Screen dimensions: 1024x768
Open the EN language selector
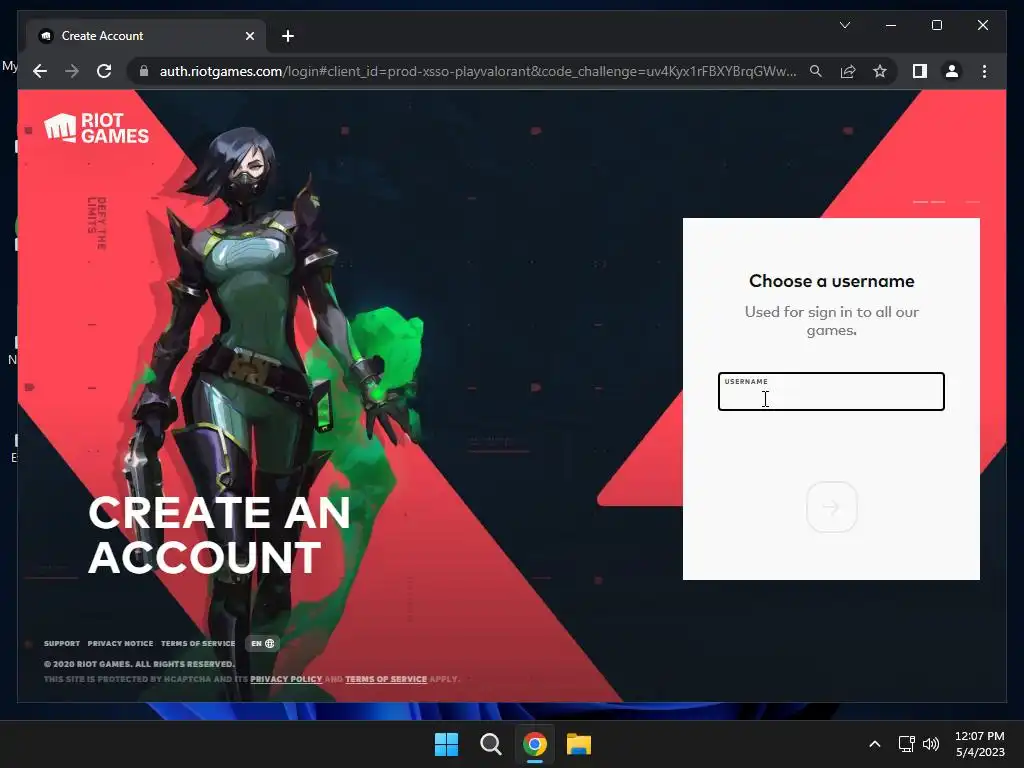click(263, 643)
